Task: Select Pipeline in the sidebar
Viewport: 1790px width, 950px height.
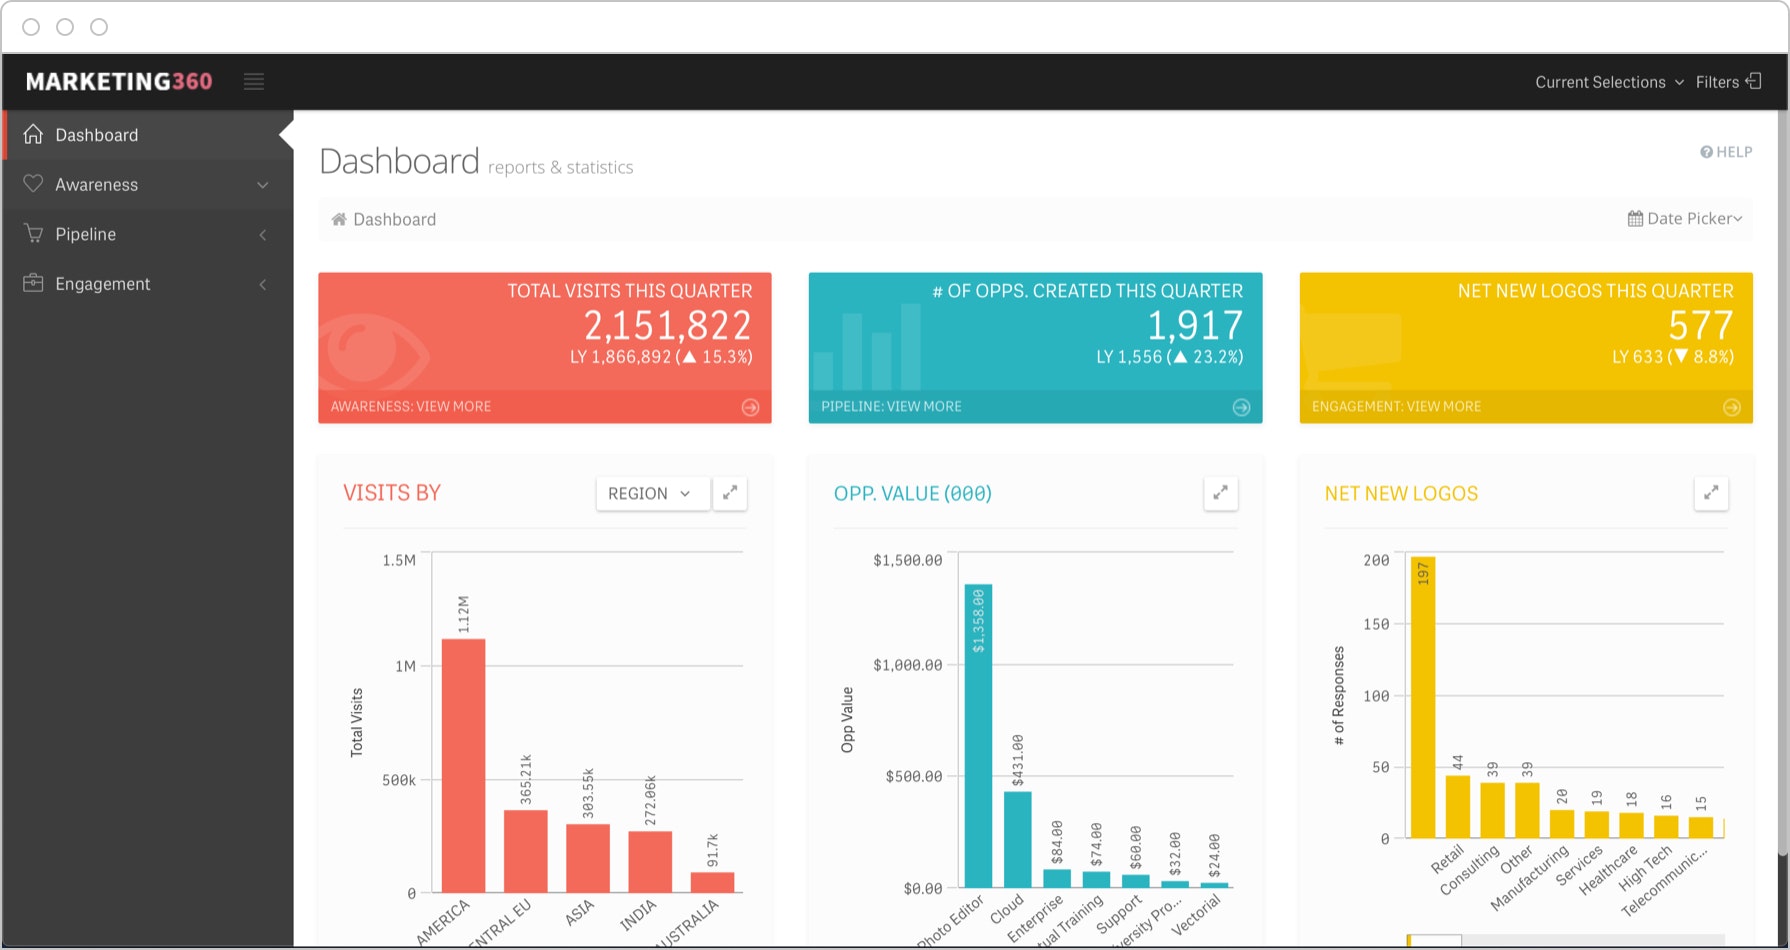Action: (148, 234)
